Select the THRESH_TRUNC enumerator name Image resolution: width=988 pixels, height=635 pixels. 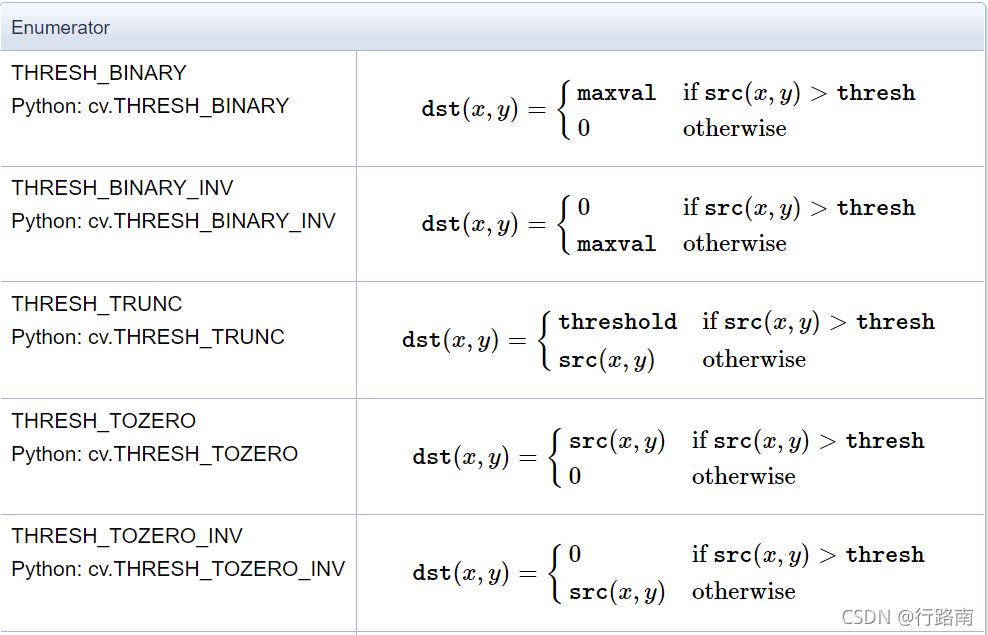[x=96, y=304]
